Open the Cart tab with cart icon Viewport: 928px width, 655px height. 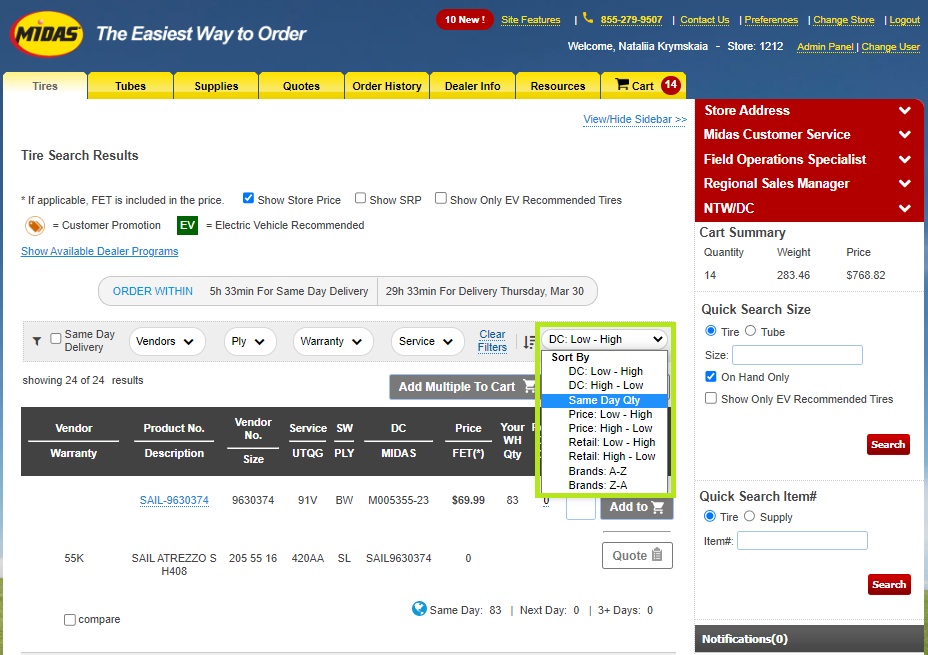pos(643,86)
